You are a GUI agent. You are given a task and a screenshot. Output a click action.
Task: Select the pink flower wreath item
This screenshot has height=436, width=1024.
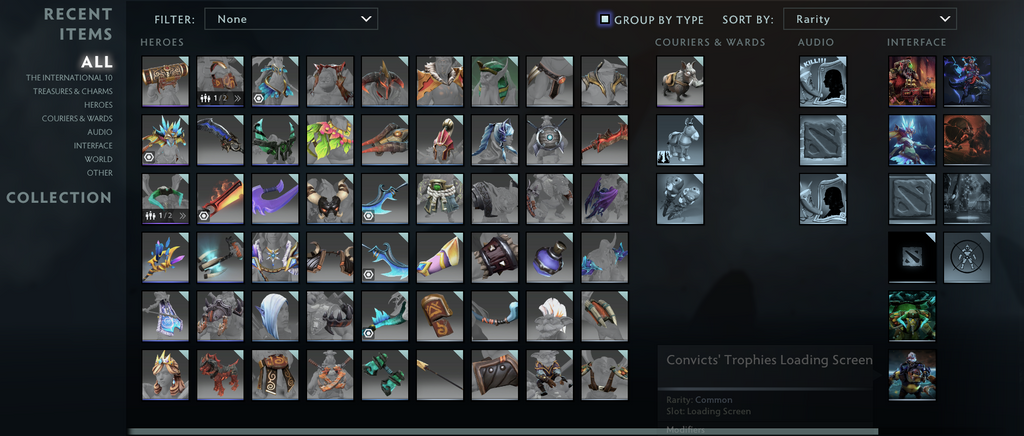(330, 140)
